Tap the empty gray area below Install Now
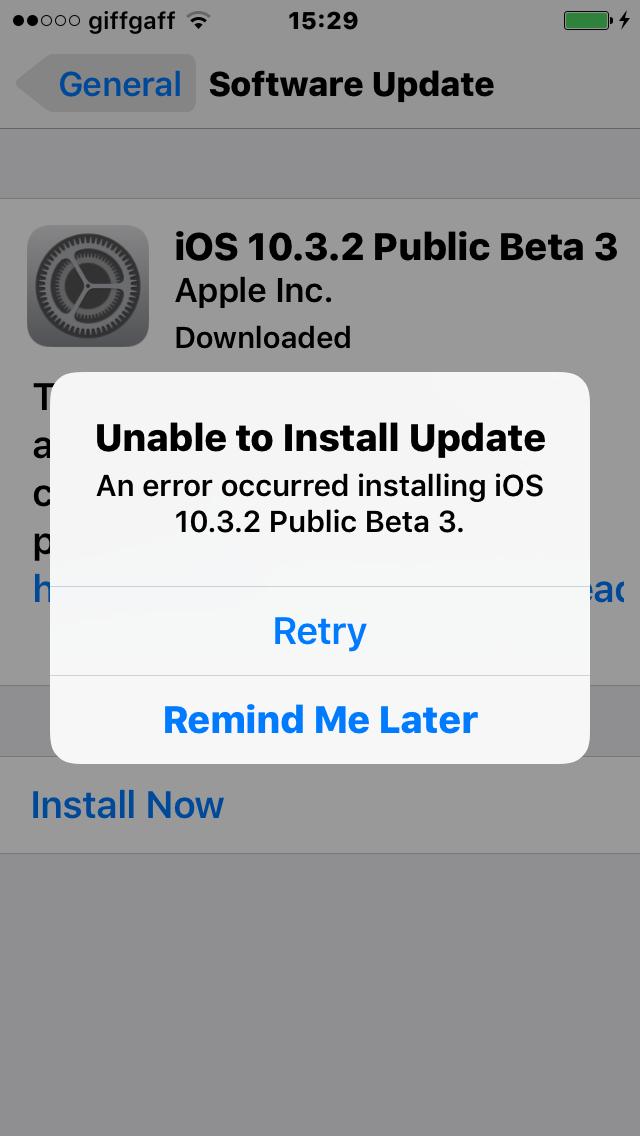 point(320,994)
